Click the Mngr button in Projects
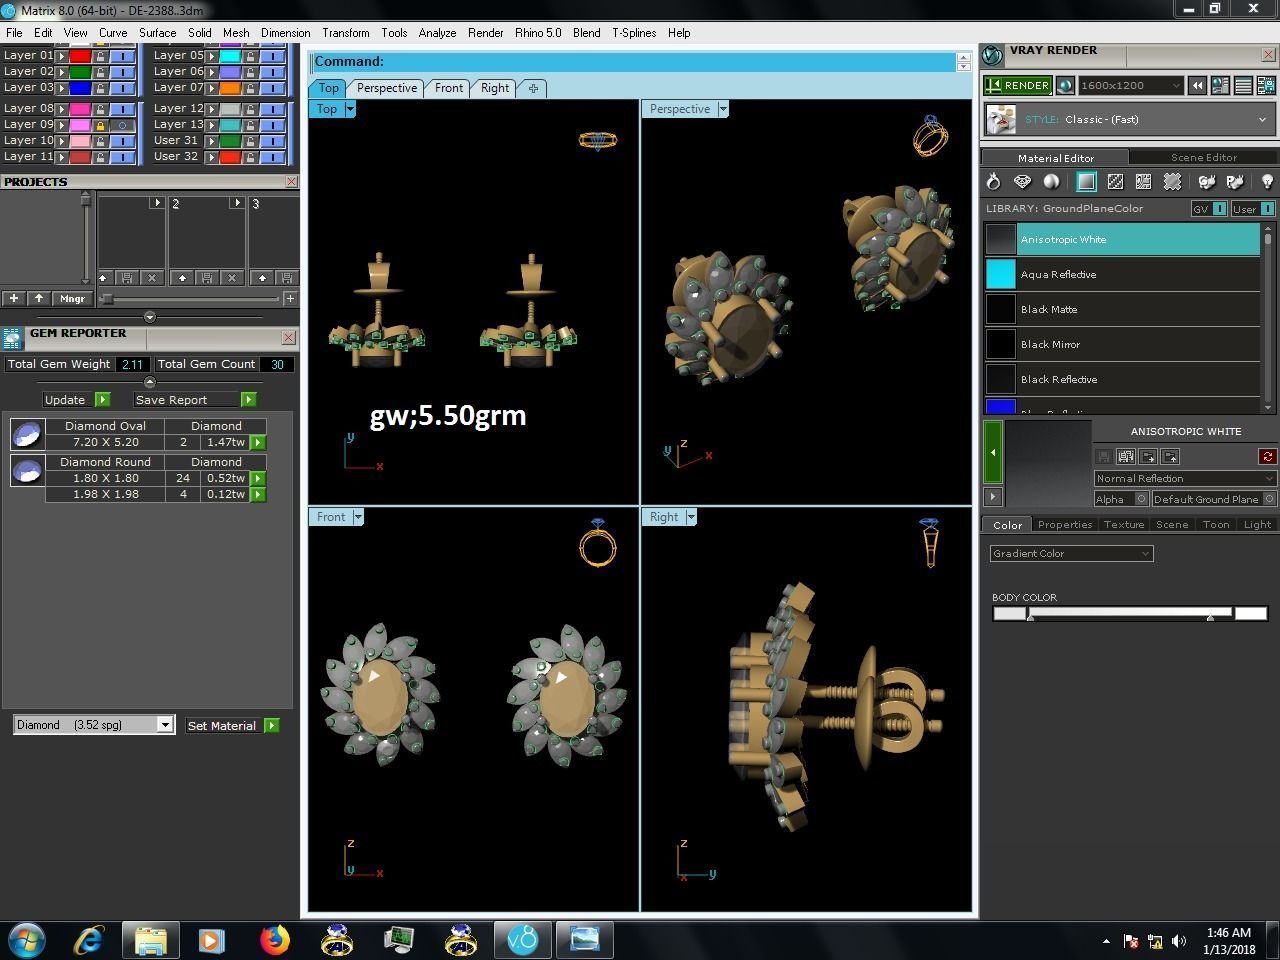The width and height of the screenshot is (1280, 960). [72, 298]
